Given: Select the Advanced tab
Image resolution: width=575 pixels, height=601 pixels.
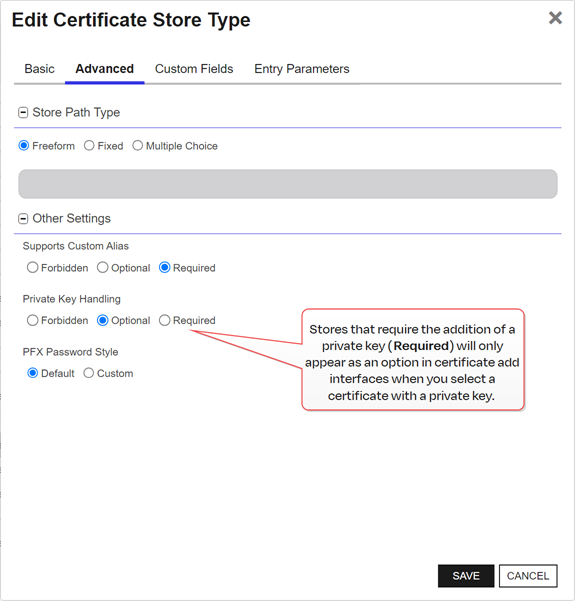Looking at the screenshot, I should (x=105, y=69).
